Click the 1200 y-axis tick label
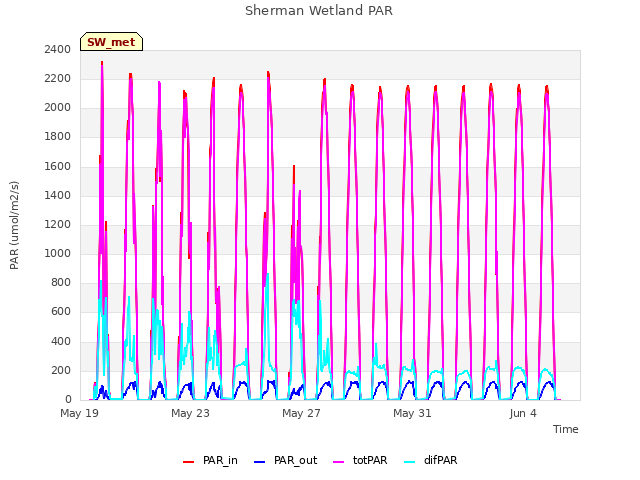 click(x=58, y=224)
